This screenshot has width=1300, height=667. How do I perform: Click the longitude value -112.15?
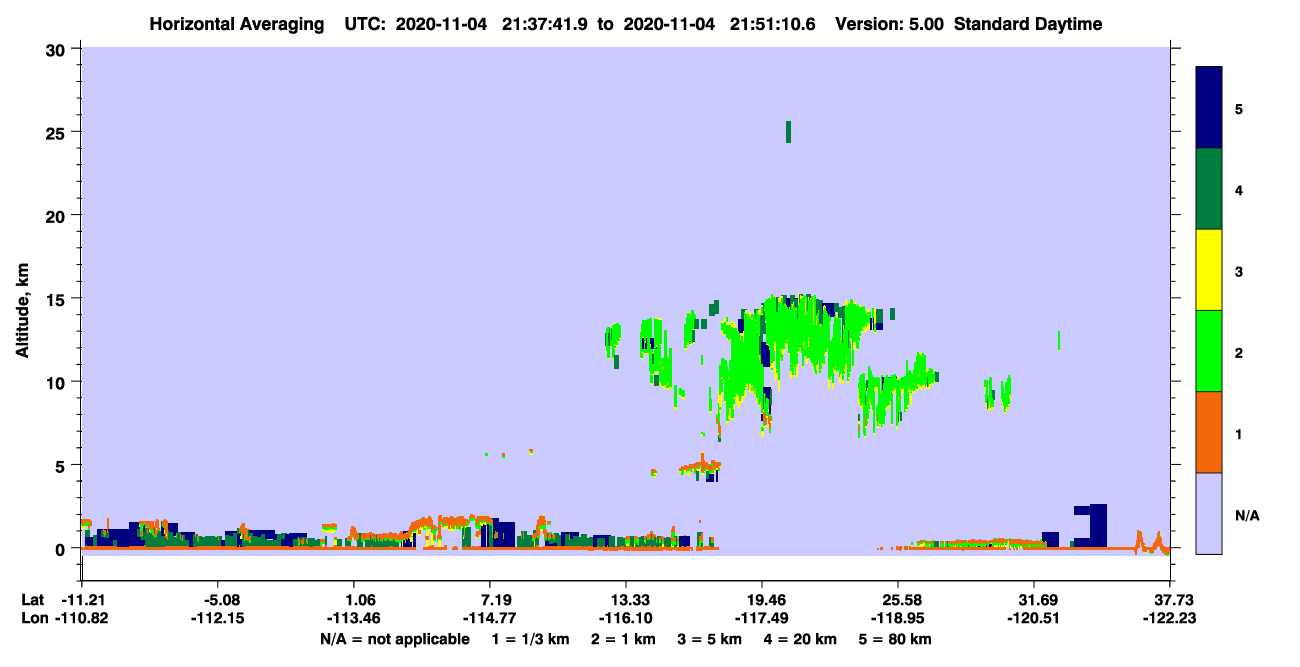coord(218,619)
